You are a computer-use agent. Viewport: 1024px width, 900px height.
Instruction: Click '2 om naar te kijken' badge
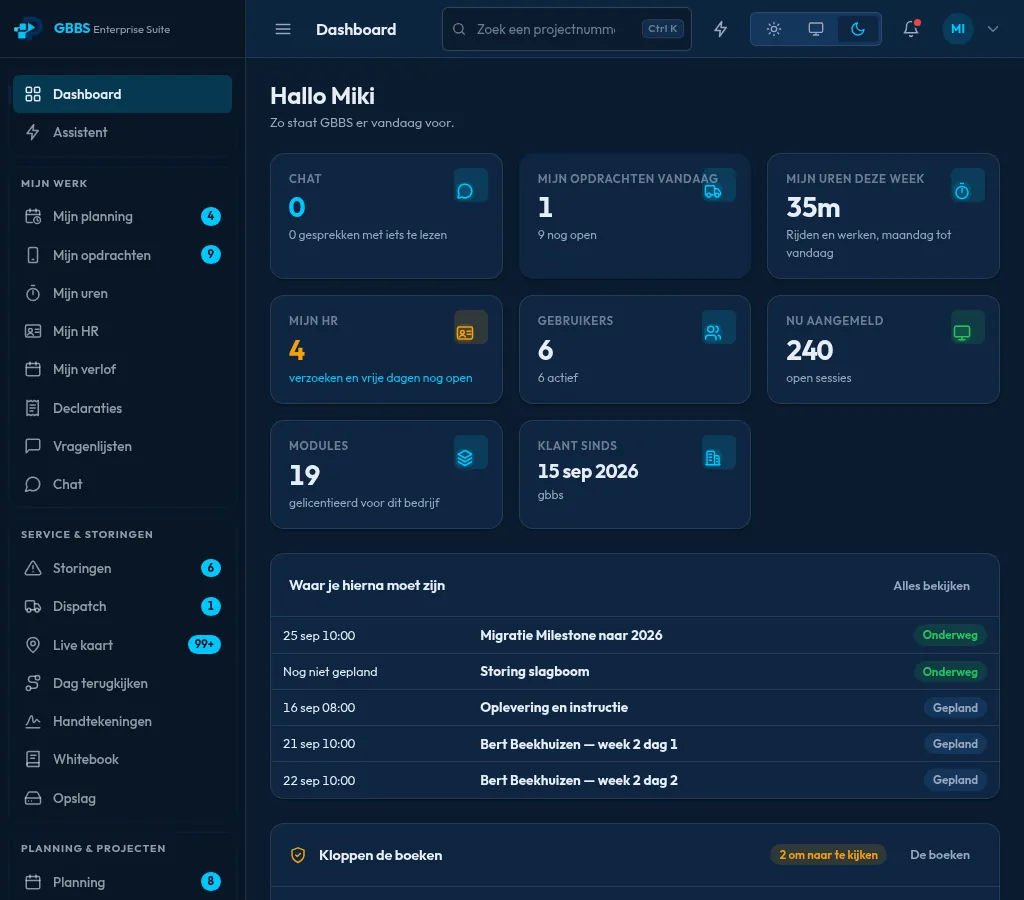pos(828,855)
